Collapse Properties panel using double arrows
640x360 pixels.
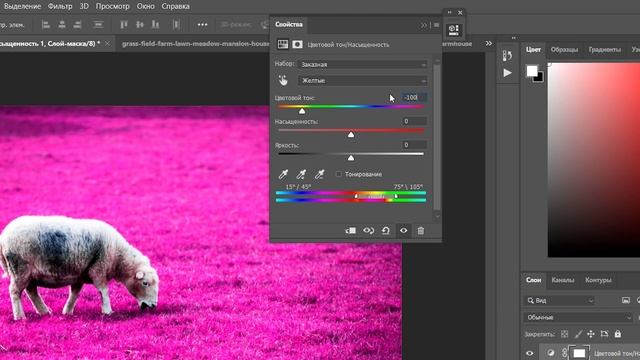424,25
